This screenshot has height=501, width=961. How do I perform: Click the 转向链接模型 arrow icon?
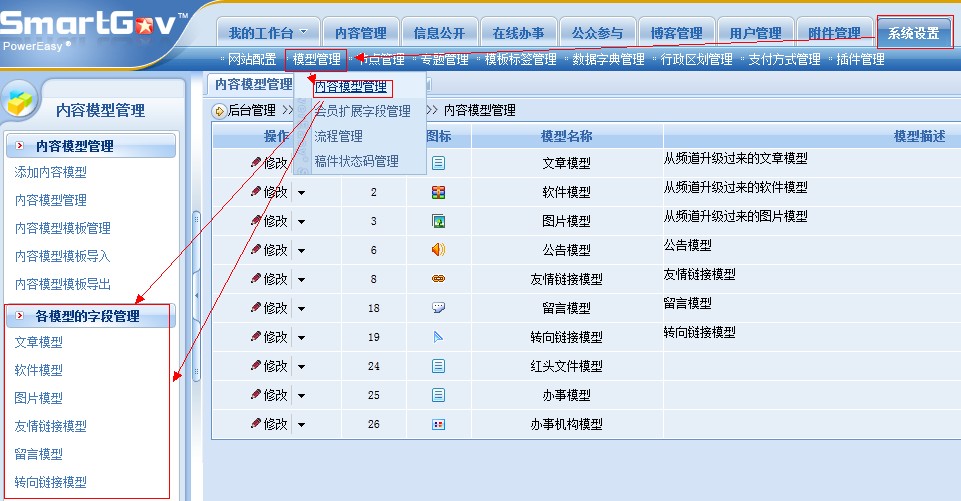438,337
